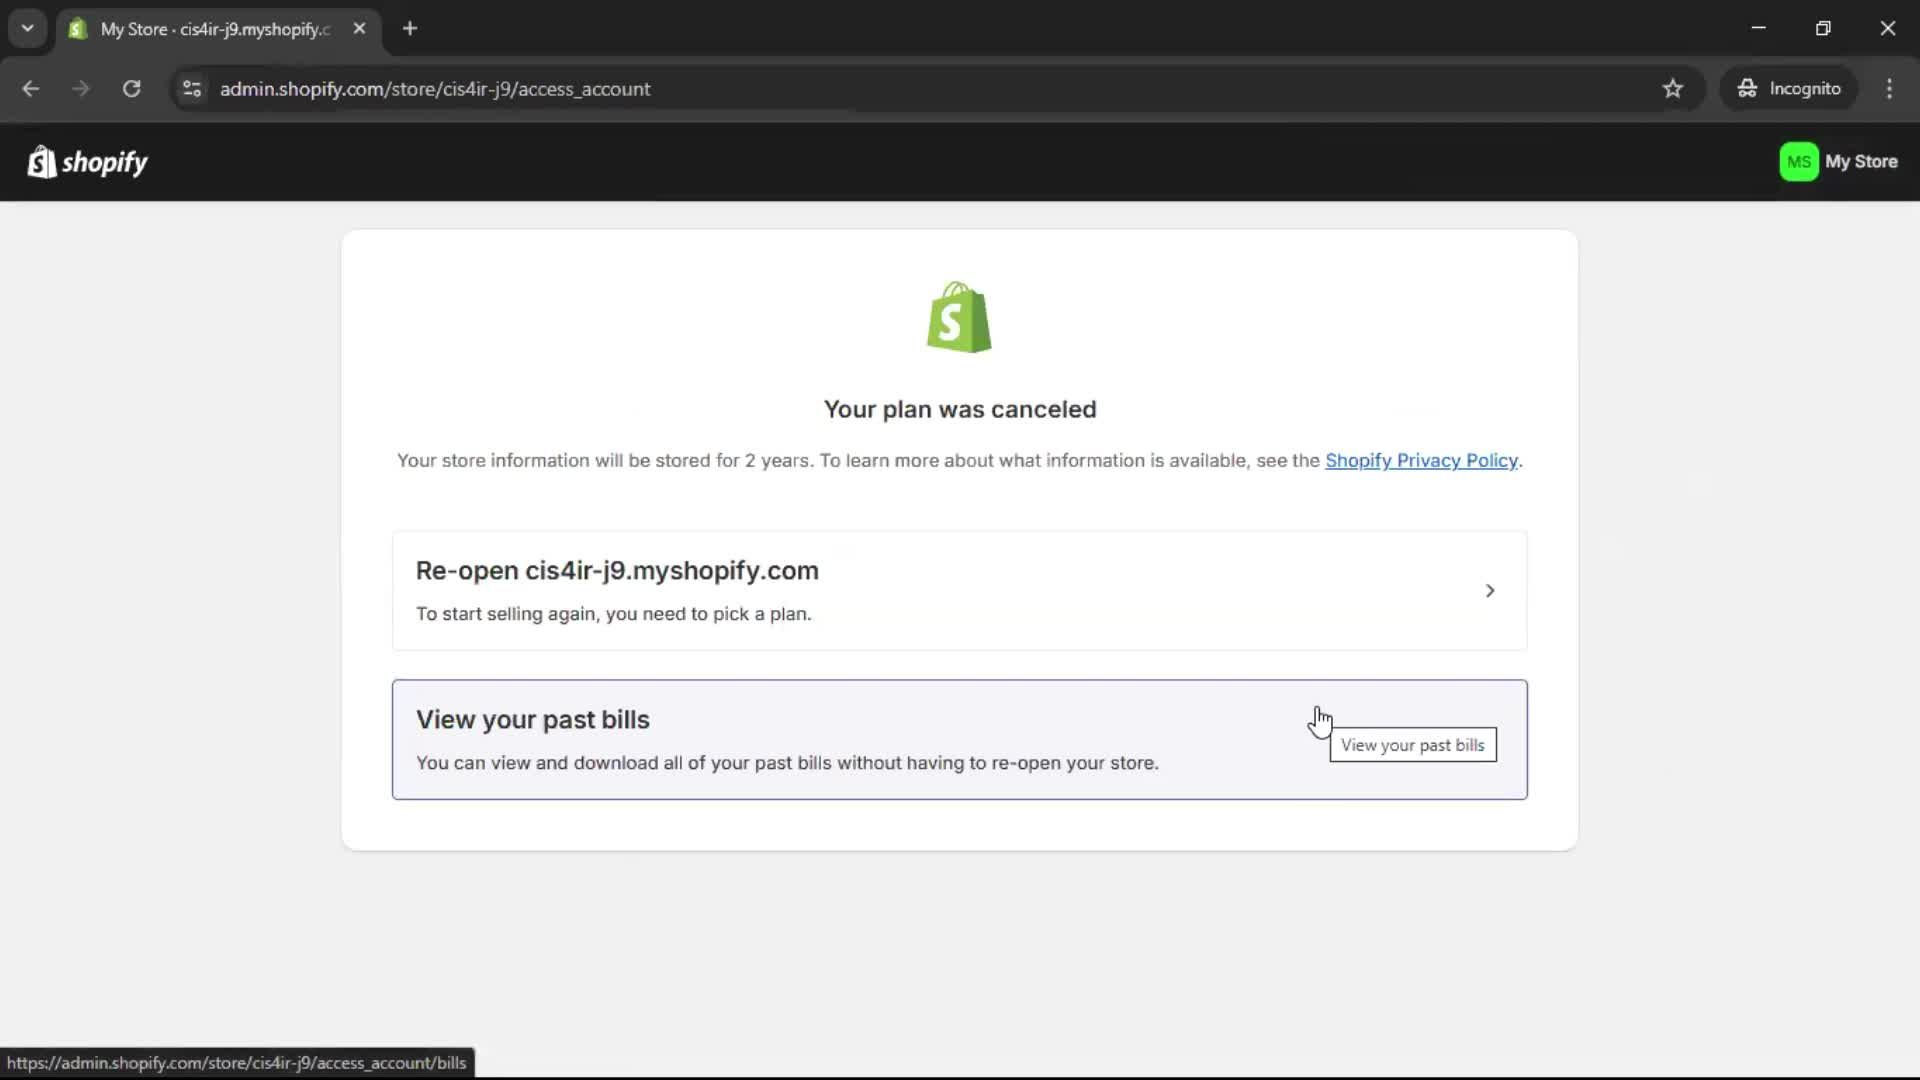Select the My Store browser tab
The width and height of the screenshot is (1920, 1080).
click(214, 29)
